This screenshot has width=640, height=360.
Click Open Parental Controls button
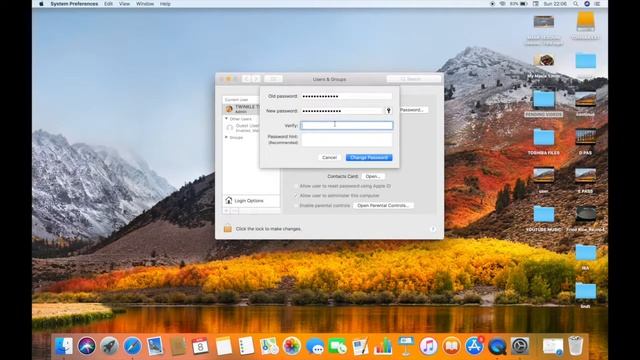[x=383, y=206]
